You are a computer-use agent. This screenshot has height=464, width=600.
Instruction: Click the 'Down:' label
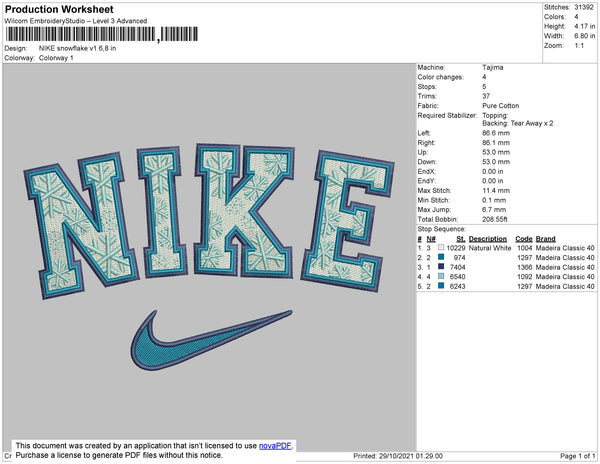(427, 162)
